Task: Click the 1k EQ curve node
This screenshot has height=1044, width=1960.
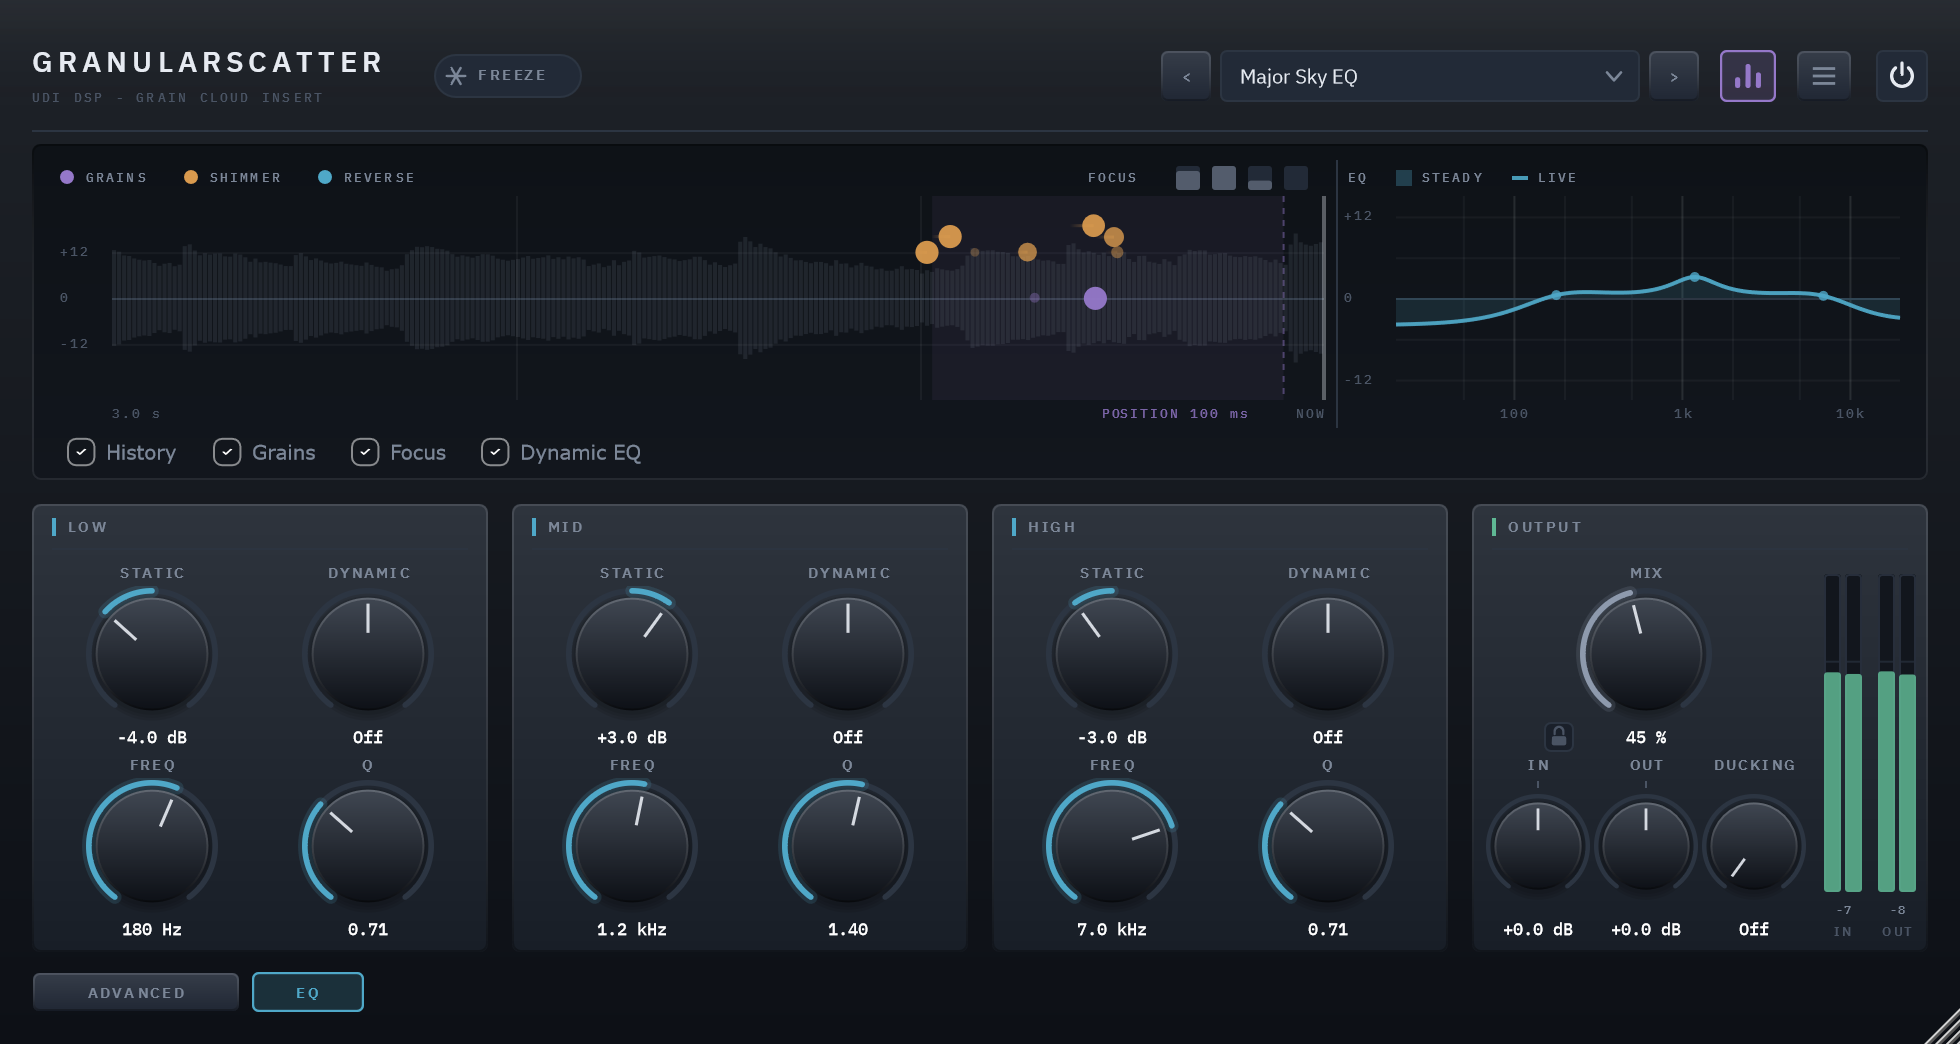Action: [x=1694, y=277]
